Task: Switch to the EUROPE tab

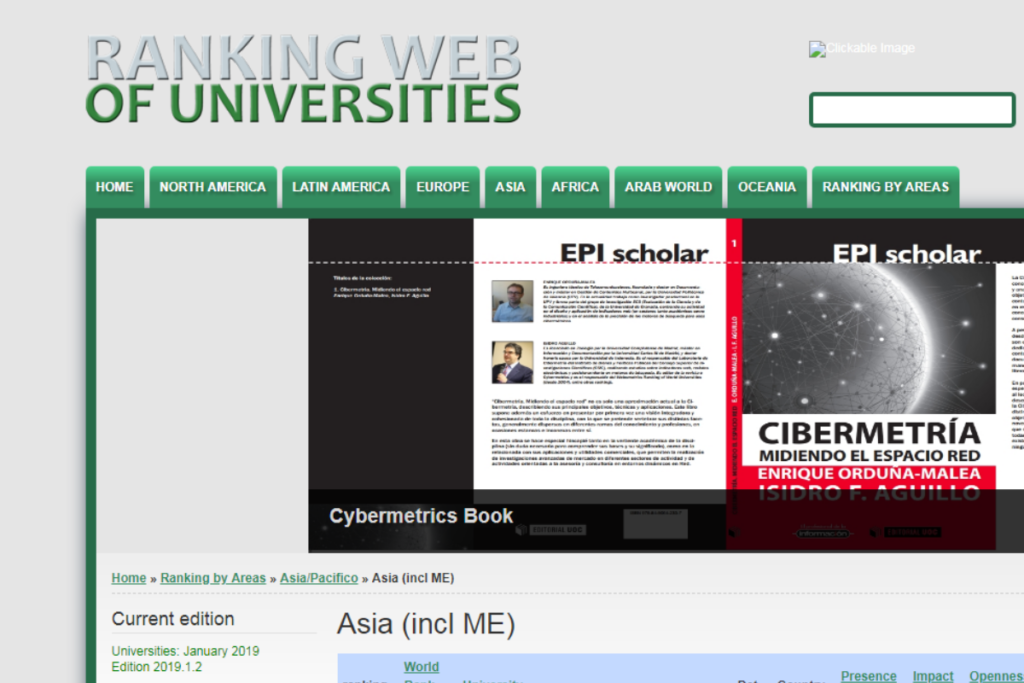Action: (442, 187)
